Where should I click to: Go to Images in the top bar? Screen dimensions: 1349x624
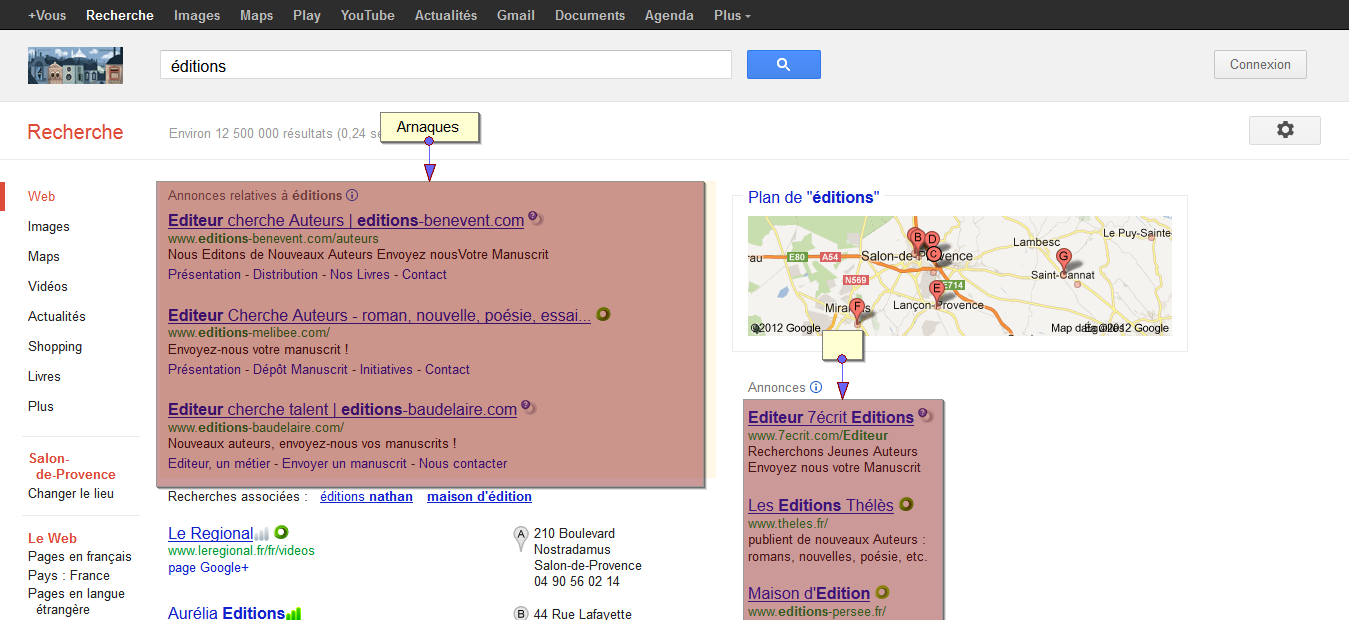[x=197, y=15]
